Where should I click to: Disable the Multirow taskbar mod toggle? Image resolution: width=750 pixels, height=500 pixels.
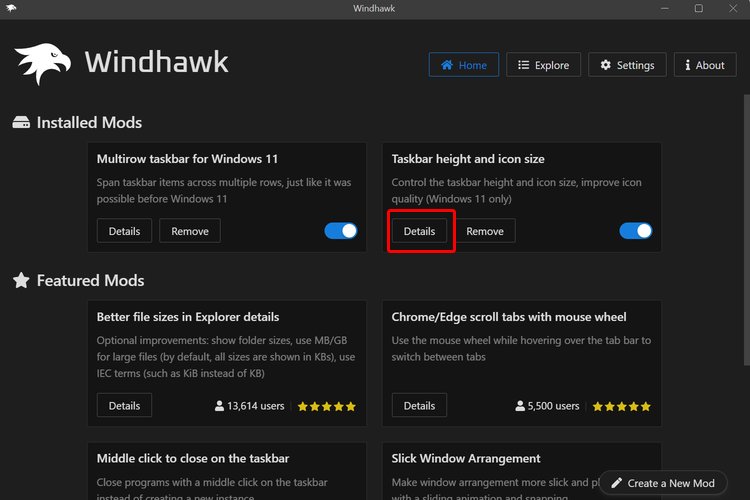pyautogui.click(x=341, y=231)
